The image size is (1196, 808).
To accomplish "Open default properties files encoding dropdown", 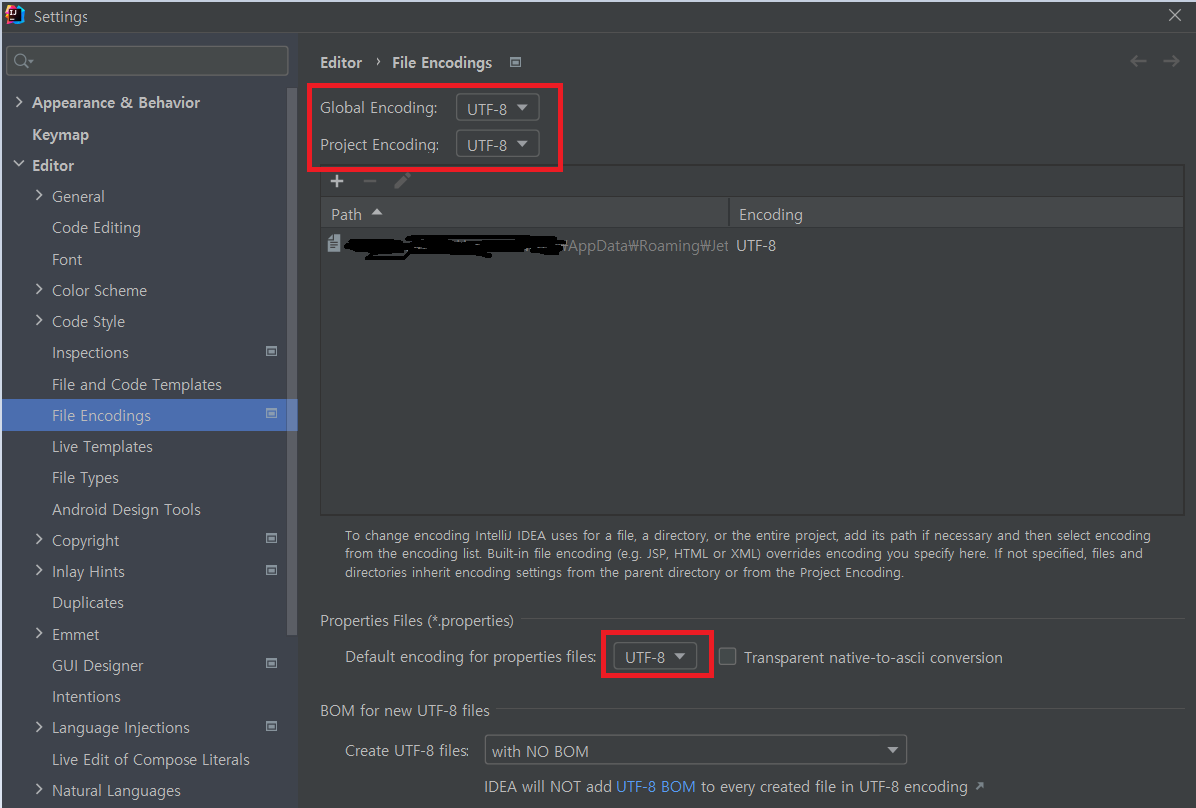I will coord(655,656).
